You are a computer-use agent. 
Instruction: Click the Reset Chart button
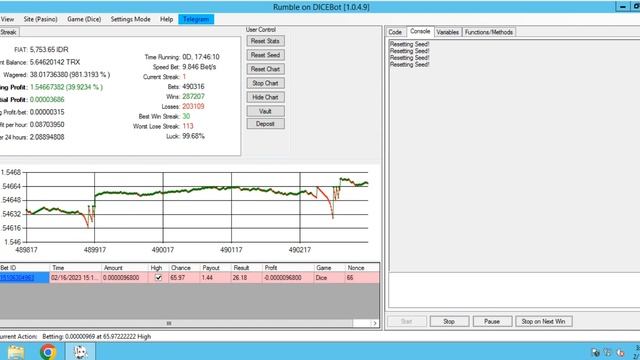coord(265,69)
